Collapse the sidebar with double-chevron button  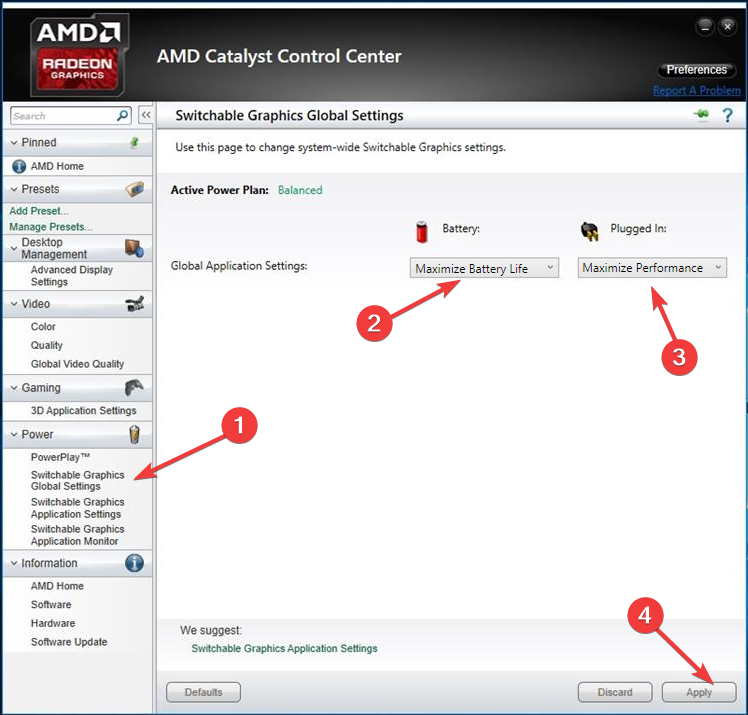pos(146,115)
